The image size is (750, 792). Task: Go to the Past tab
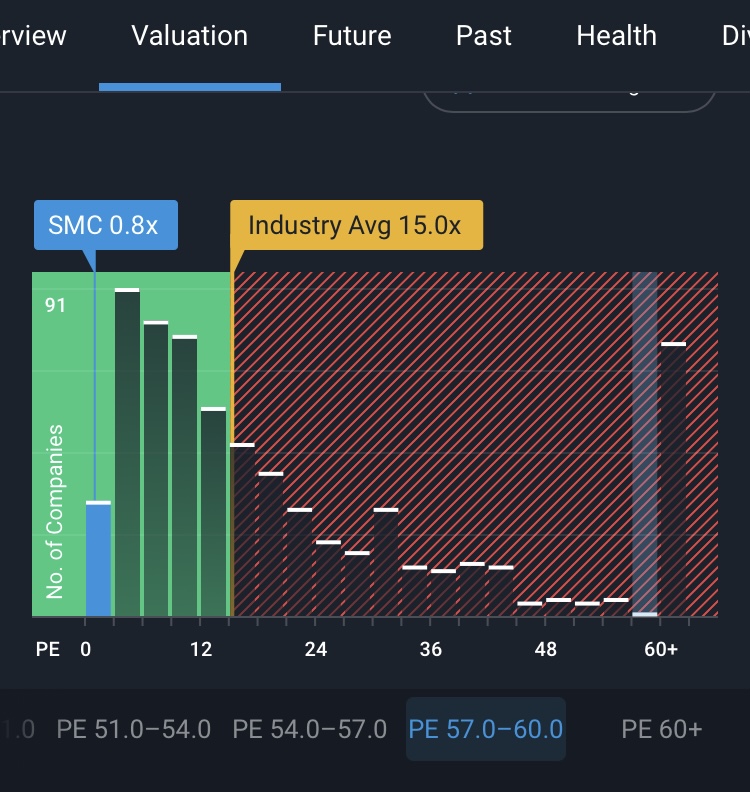click(x=484, y=37)
